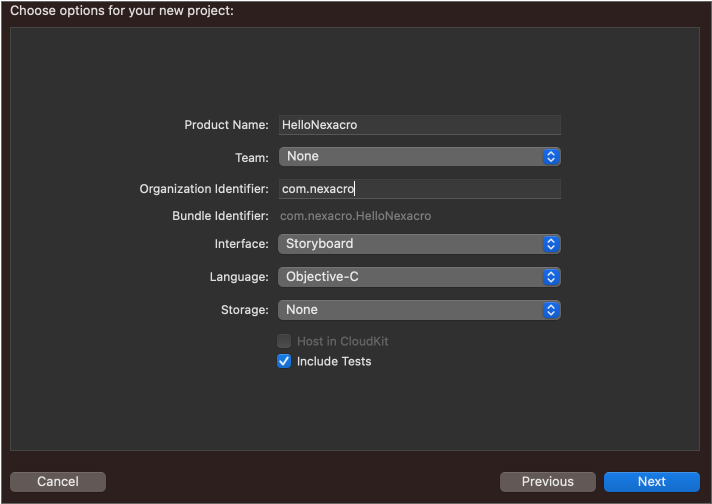The height and width of the screenshot is (504, 712).
Task: Go back with the Previous button
Action: coord(547,482)
